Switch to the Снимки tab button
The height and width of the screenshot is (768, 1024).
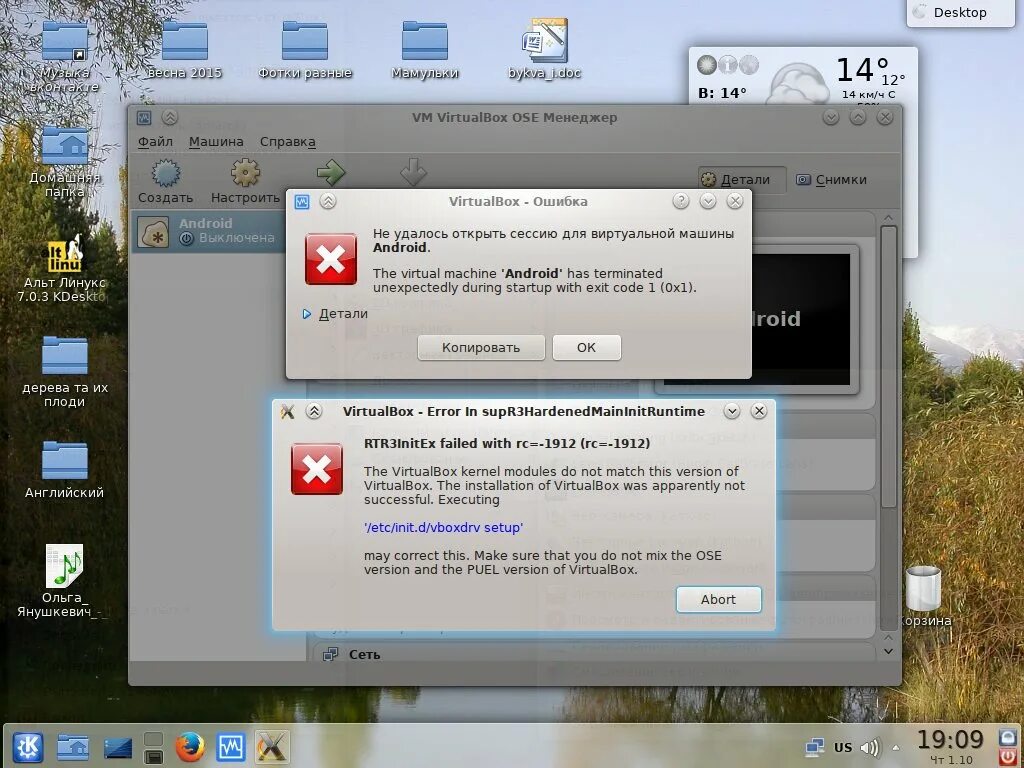click(x=831, y=180)
